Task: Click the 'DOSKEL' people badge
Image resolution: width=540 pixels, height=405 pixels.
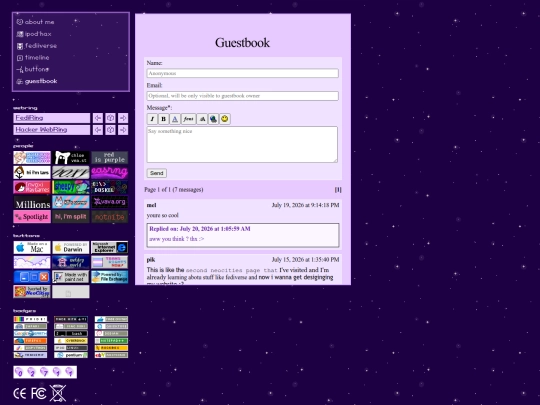Action: (110, 187)
